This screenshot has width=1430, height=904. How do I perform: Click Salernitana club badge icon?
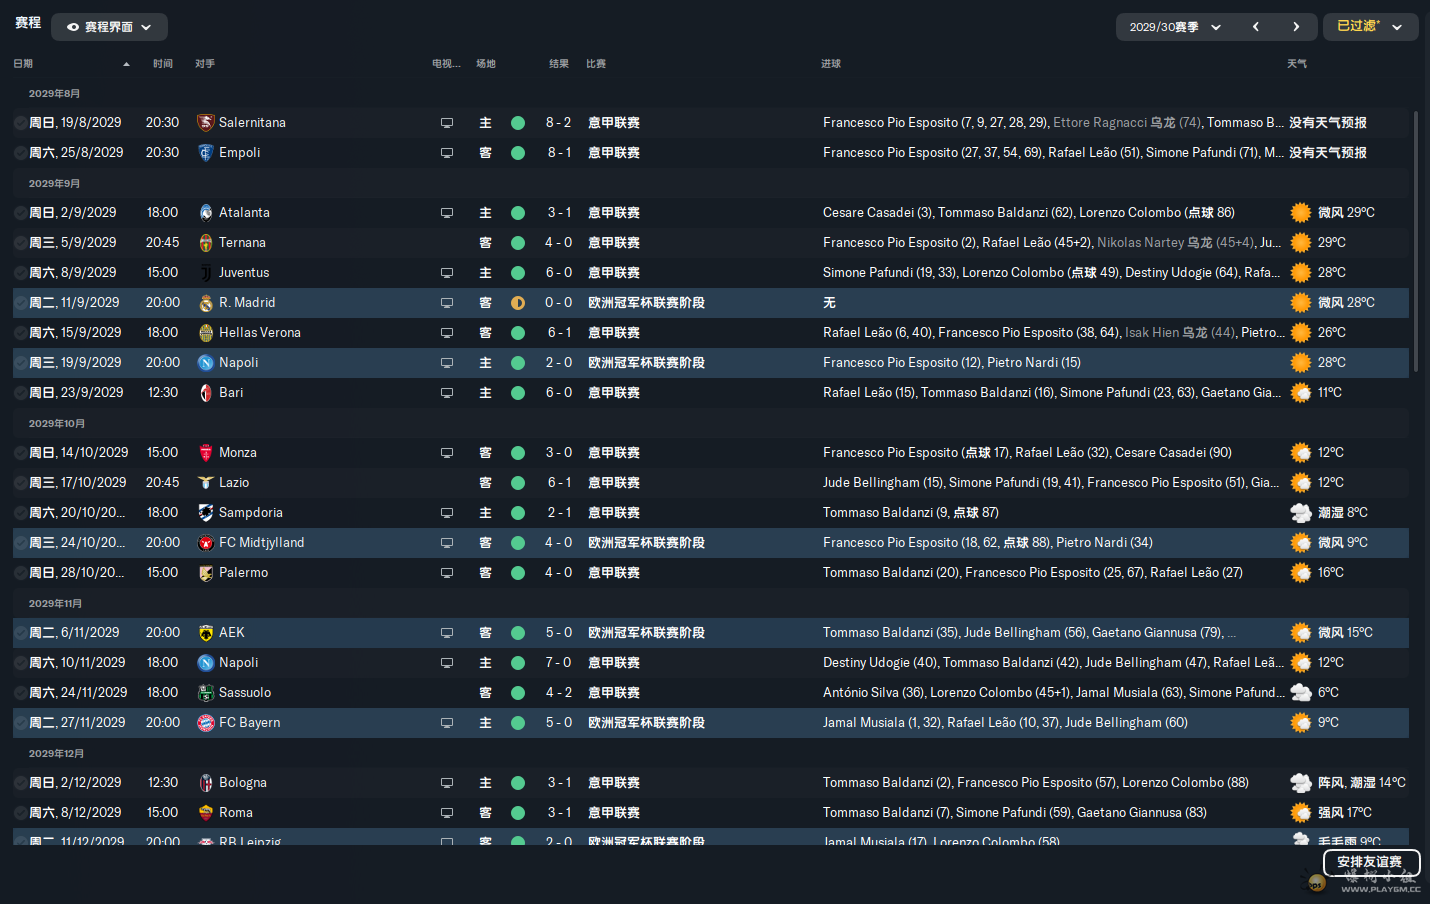pyautogui.click(x=206, y=123)
